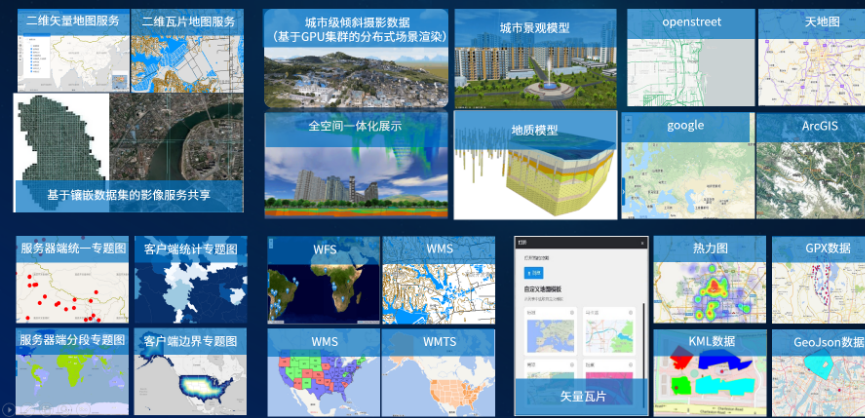Image resolution: width=865 pixels, height=418 pixels.
Task: Click the Europe map template thumbnail in 矢量瓦片 panel
Action: [551, 336]
